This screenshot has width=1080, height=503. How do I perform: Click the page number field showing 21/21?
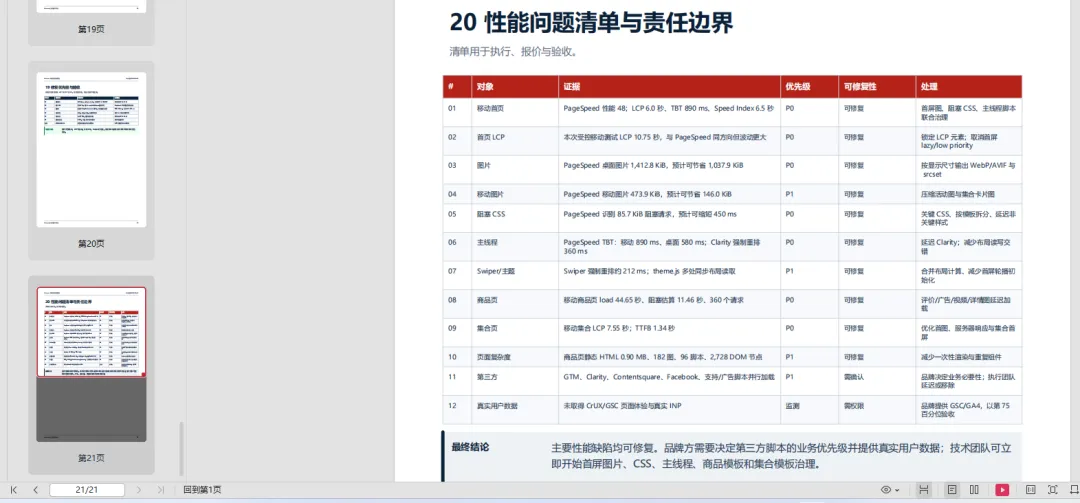tap(87, 490)
